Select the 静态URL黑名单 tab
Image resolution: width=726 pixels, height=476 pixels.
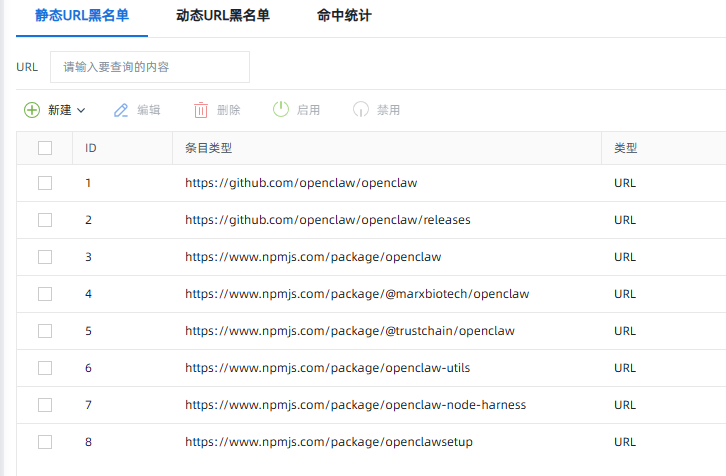click(82, 16)
